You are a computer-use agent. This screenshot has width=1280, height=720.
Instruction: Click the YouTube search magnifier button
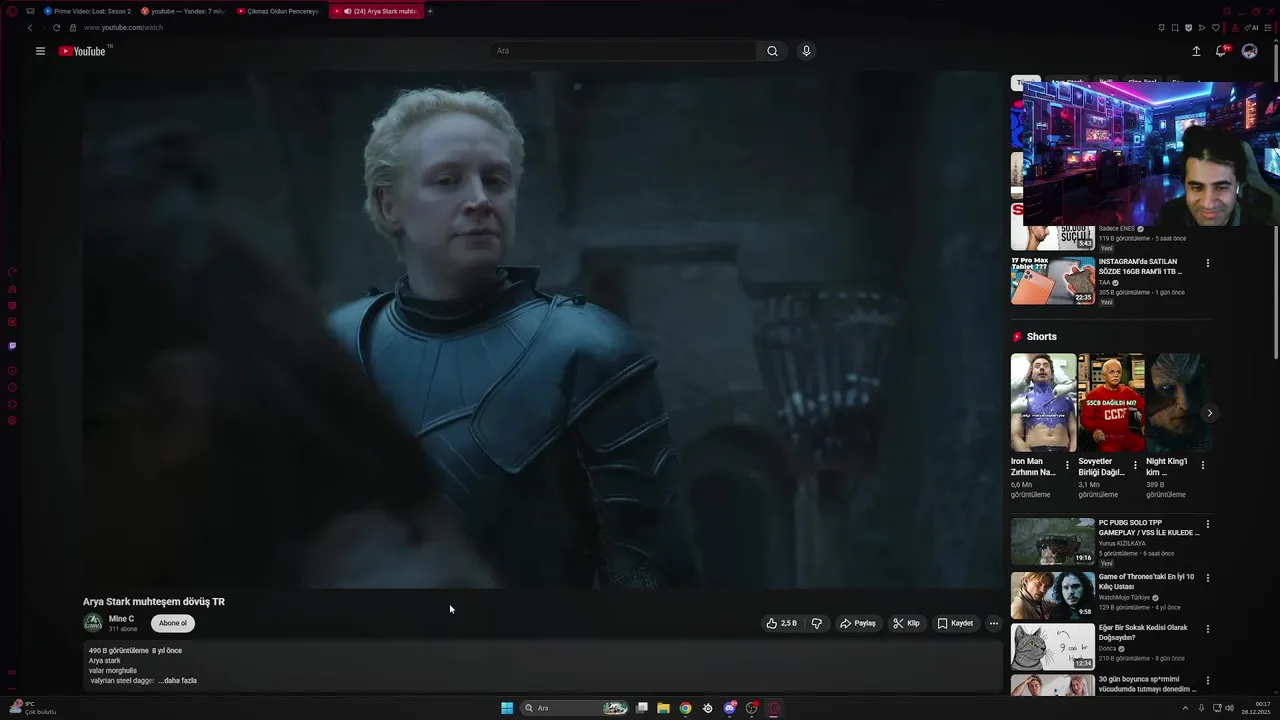click(x=772, y=51)
